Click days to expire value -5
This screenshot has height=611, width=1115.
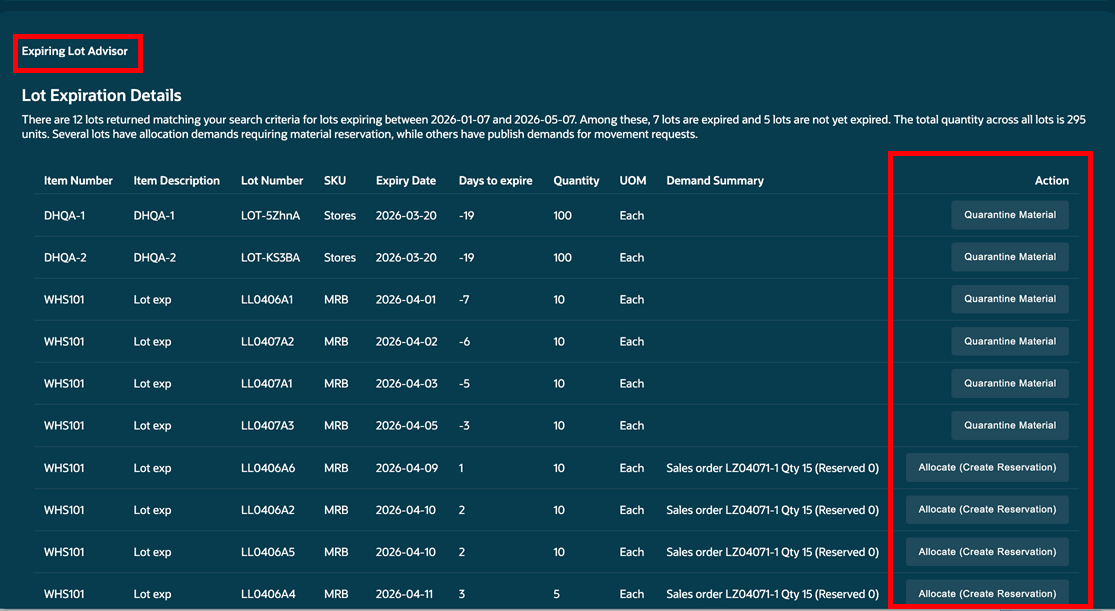[464, 383]
